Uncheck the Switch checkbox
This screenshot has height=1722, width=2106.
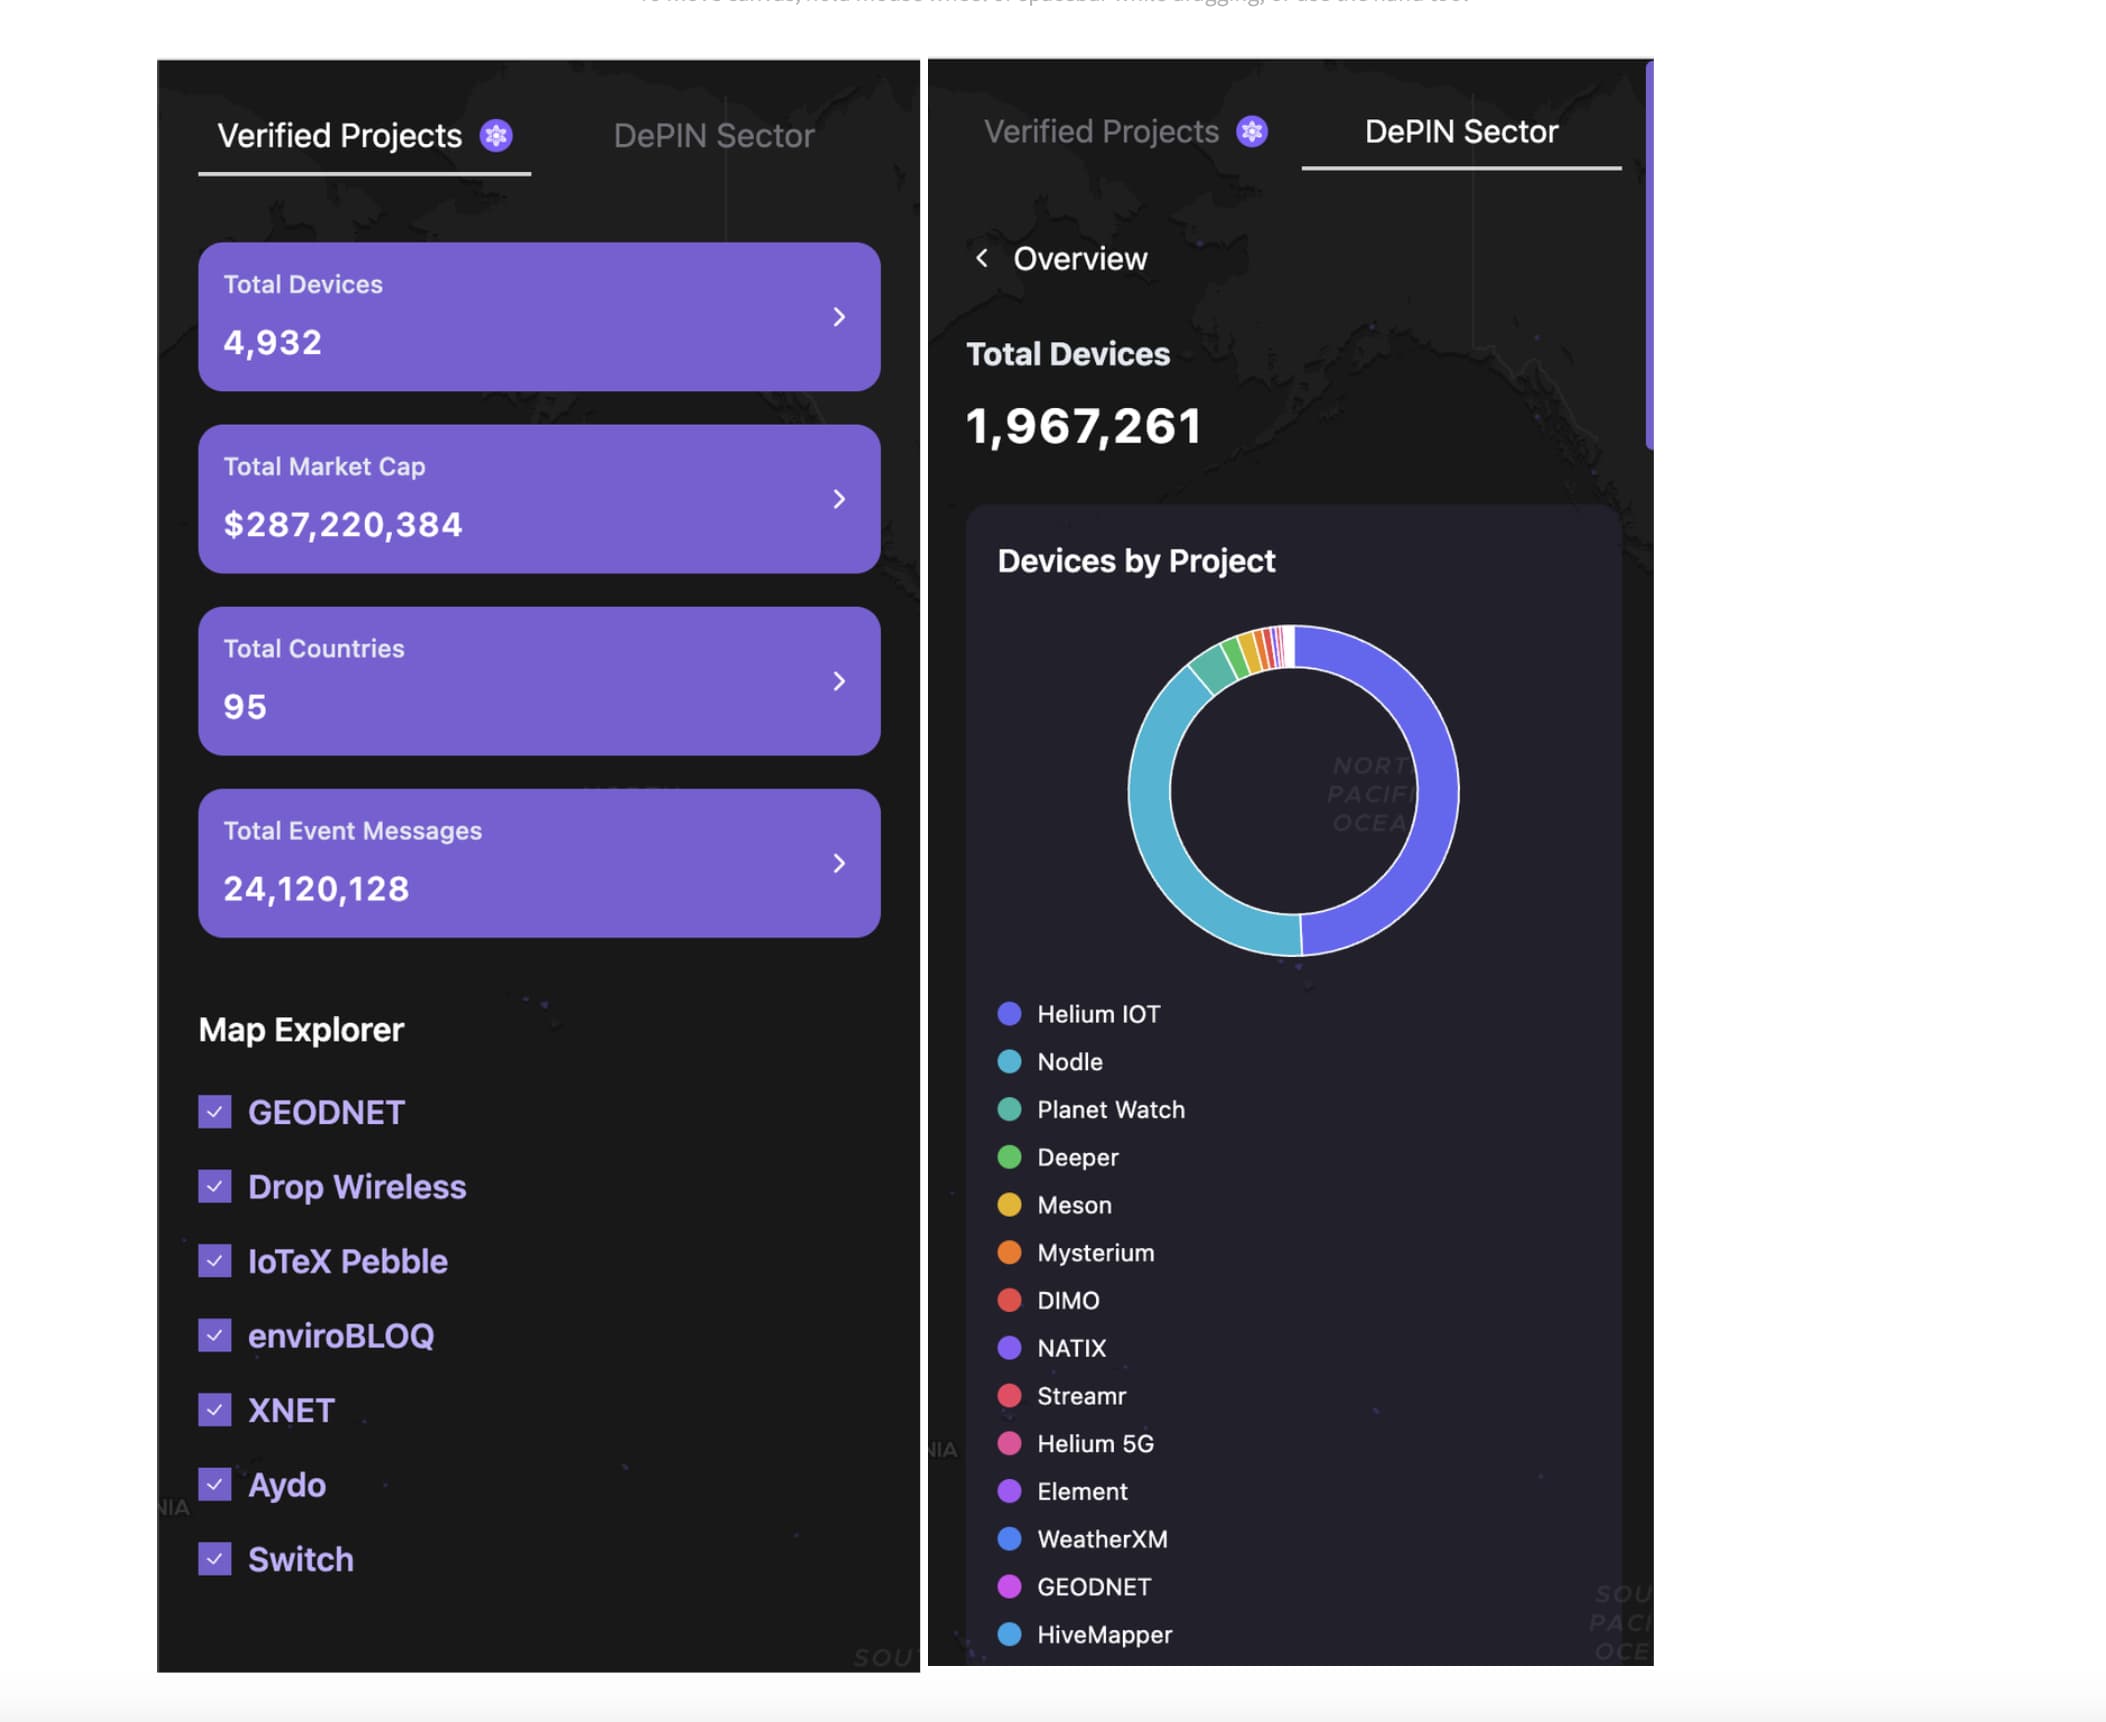tap(215, 1559)
